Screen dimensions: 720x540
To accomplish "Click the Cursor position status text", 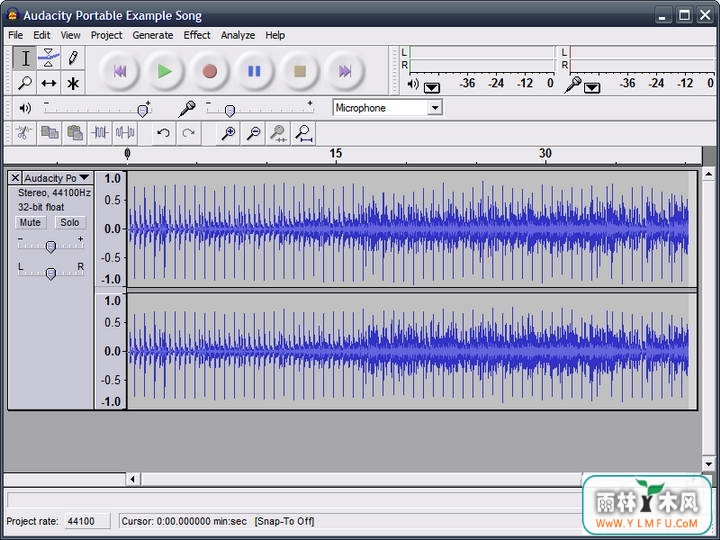I will [184, 521].
